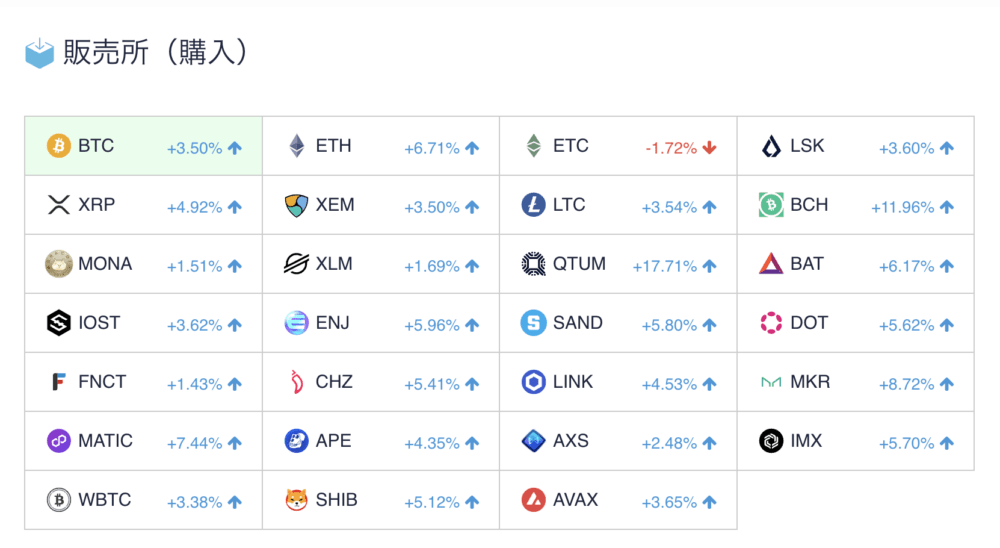Image resolution: width=1000 pixels, height=548 pixels.
Task: Select the SAND label
Action: (x=578, y=323)
